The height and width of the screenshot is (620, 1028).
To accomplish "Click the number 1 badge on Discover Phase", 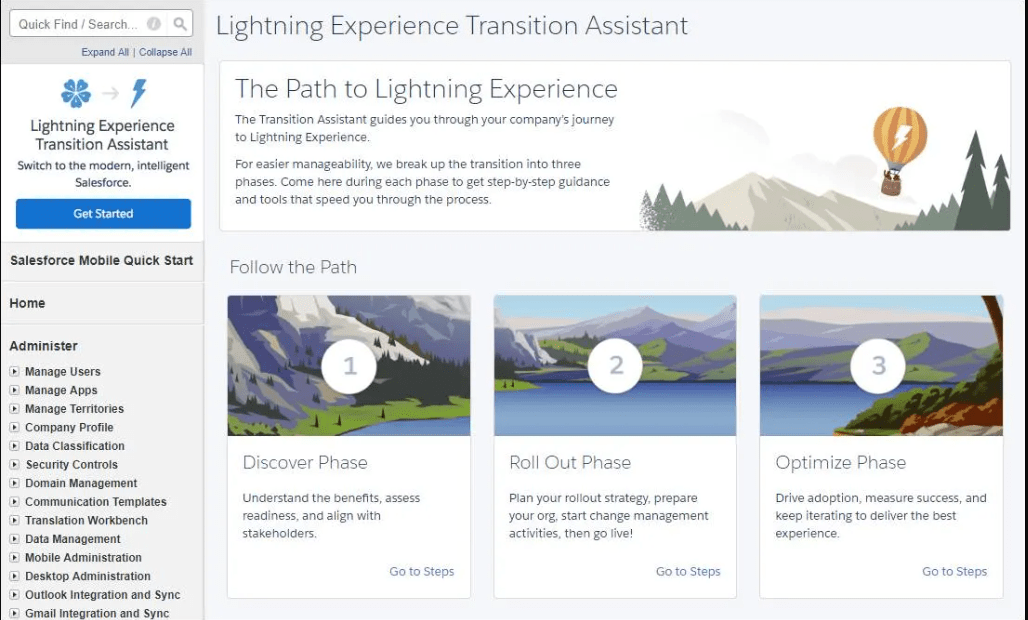I will click(348, 367).
